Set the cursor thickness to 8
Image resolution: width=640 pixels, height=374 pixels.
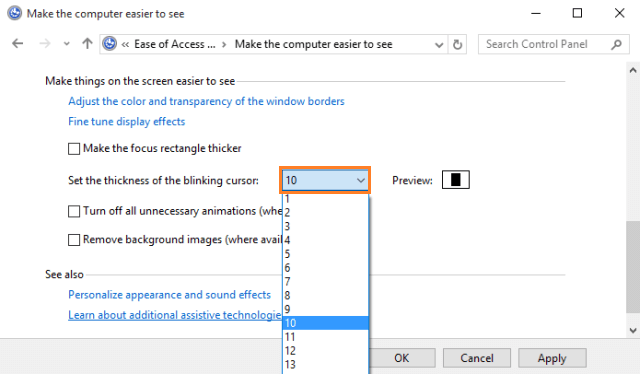click(x=325, y=296)
